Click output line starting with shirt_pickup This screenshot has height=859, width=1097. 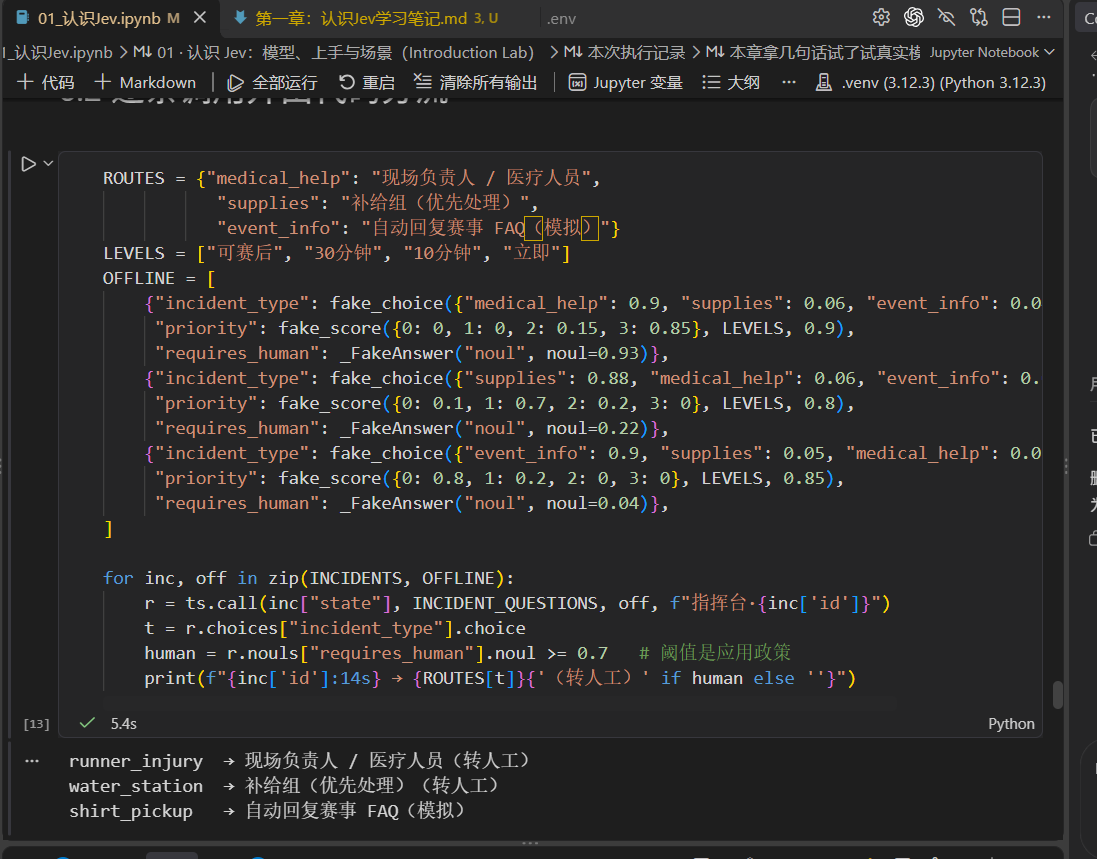click(x=267, y=811)
